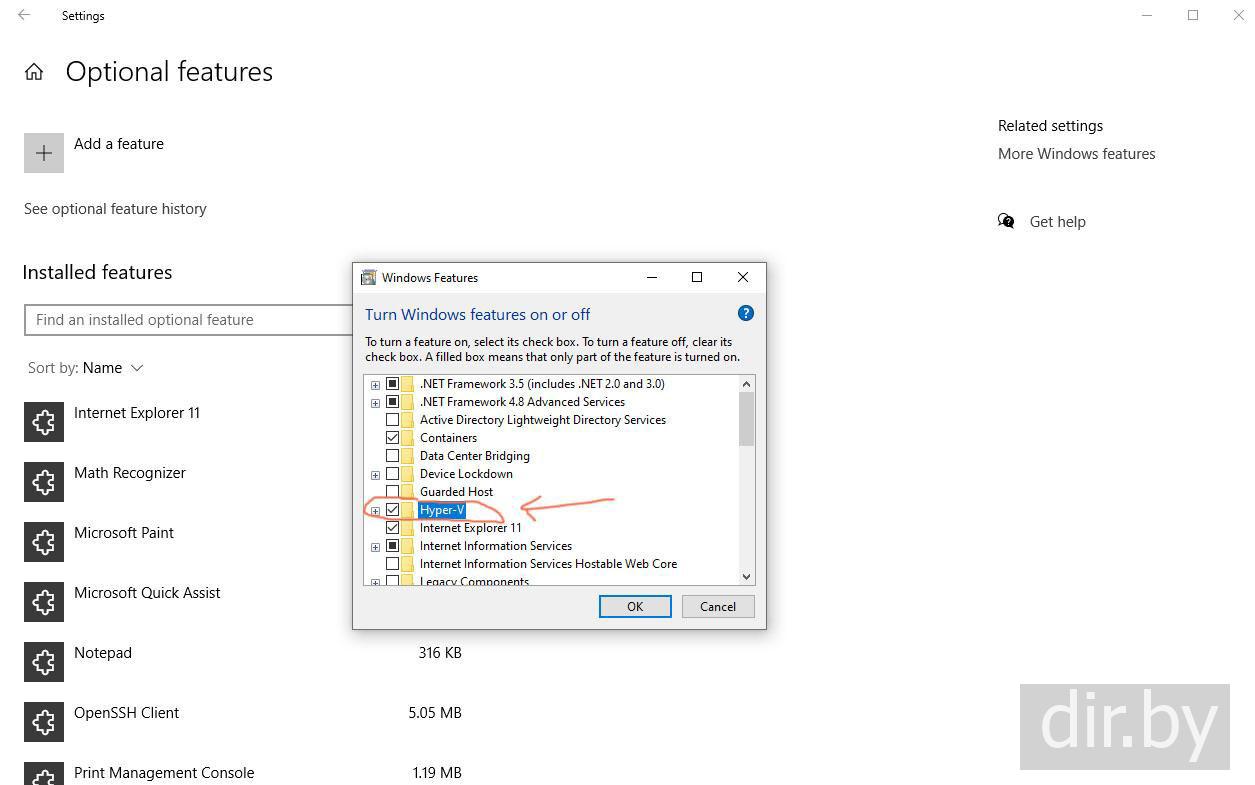Open See optional feature history

pyautogui.click(x=115, y=209)
